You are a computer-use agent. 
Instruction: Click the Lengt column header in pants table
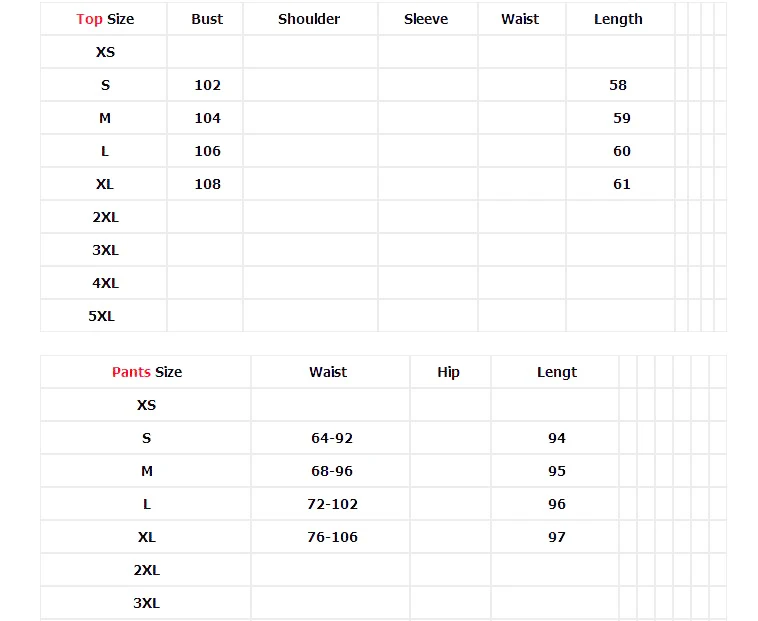pos(557,372)
